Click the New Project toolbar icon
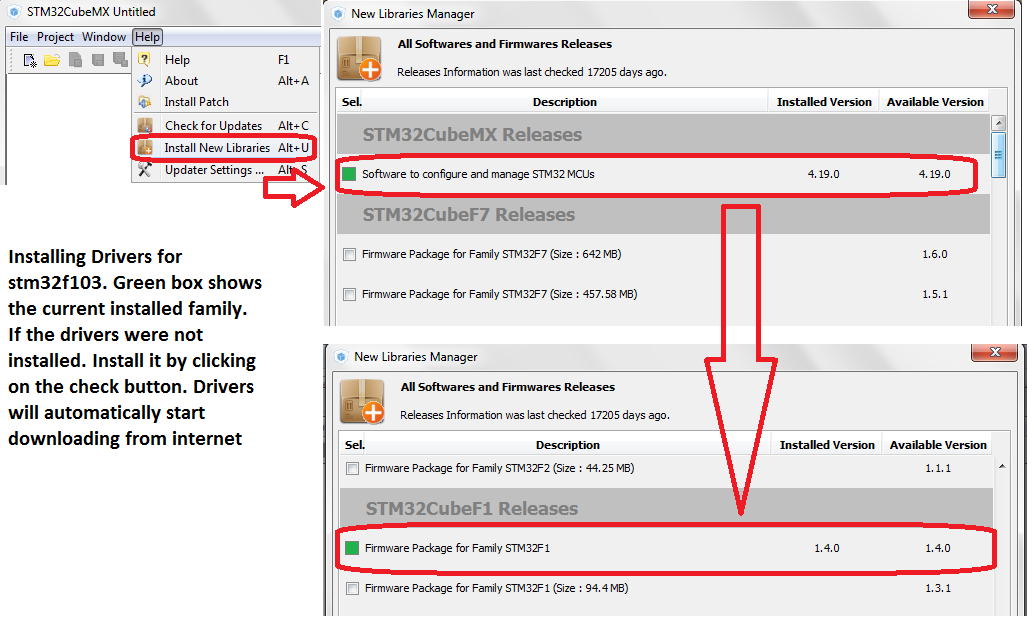This screenshot has width=1034, height=628. pos(30,60)
